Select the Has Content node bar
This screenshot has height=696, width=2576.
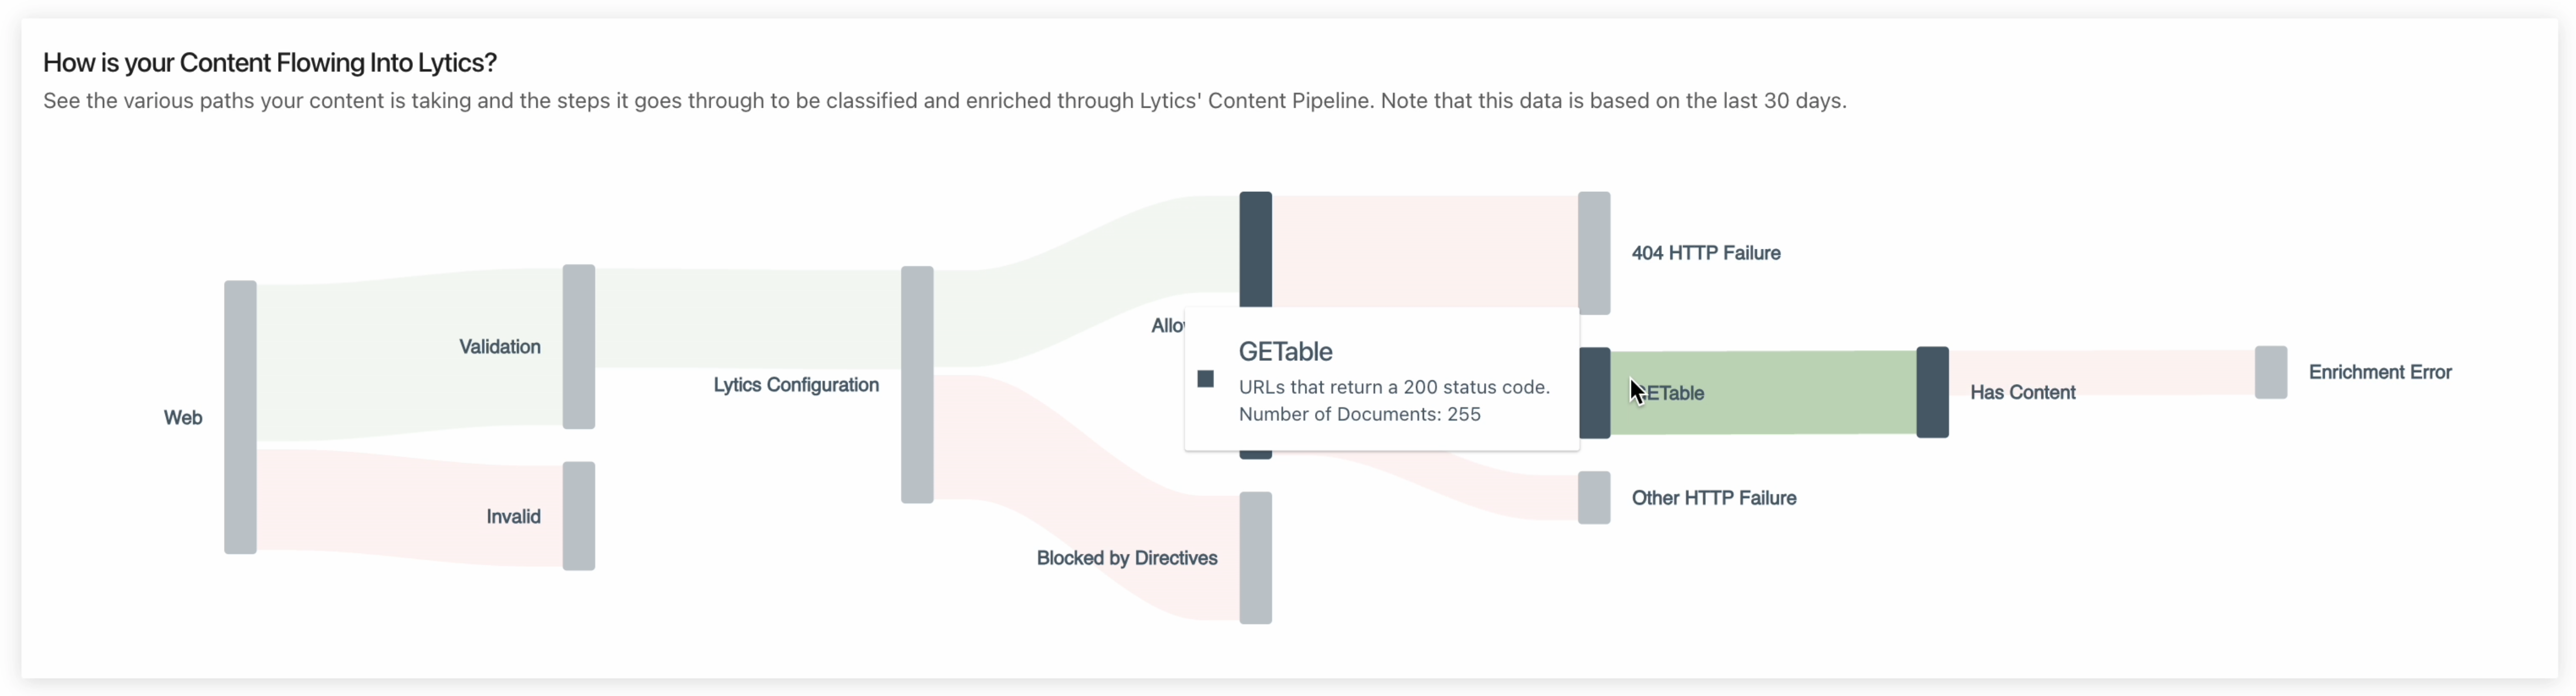pyautogui.click(x=1933, y=392)
